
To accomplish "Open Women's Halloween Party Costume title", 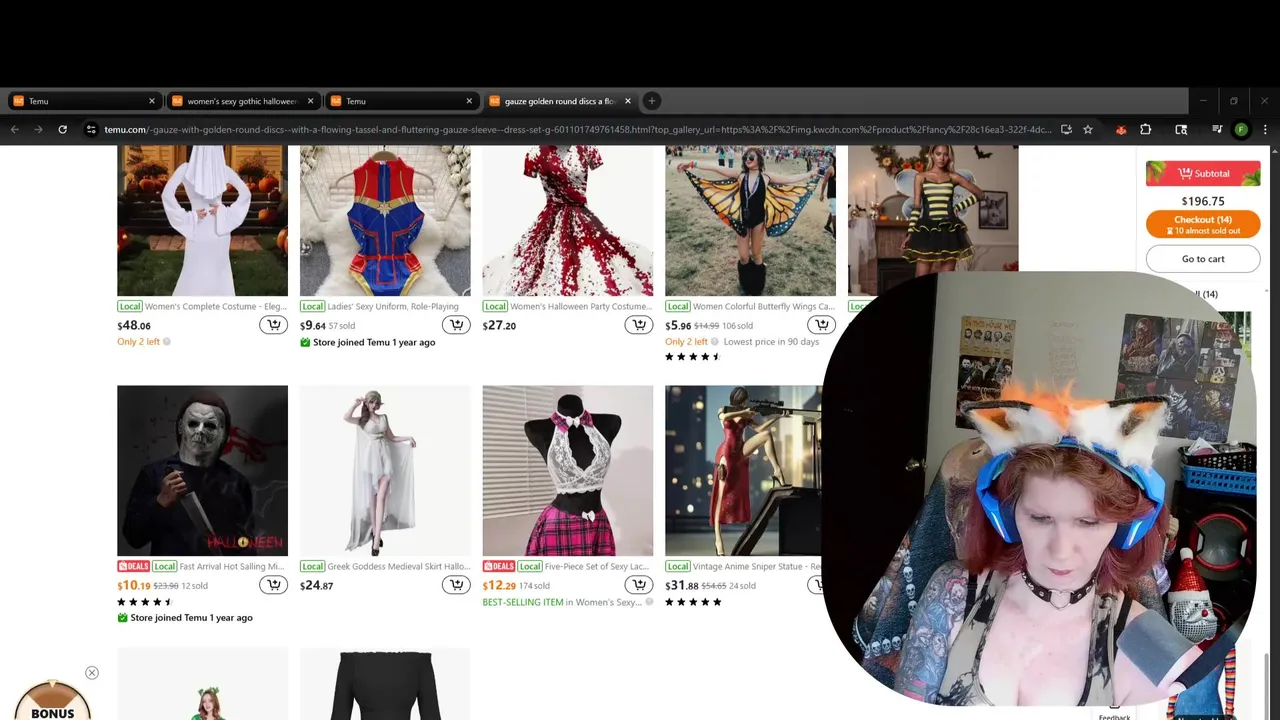I will pyautogui.click(x=581, y=307).
